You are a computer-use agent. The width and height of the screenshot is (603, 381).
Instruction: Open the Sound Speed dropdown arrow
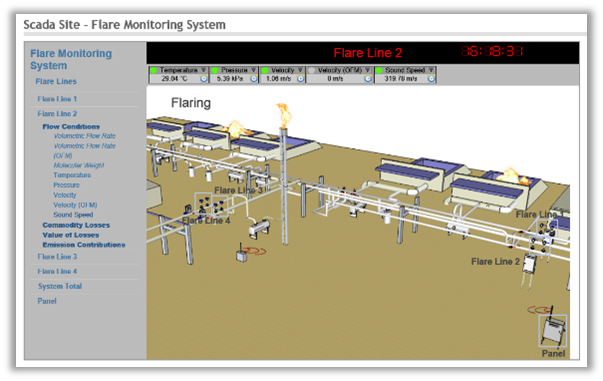coord(431,70)
